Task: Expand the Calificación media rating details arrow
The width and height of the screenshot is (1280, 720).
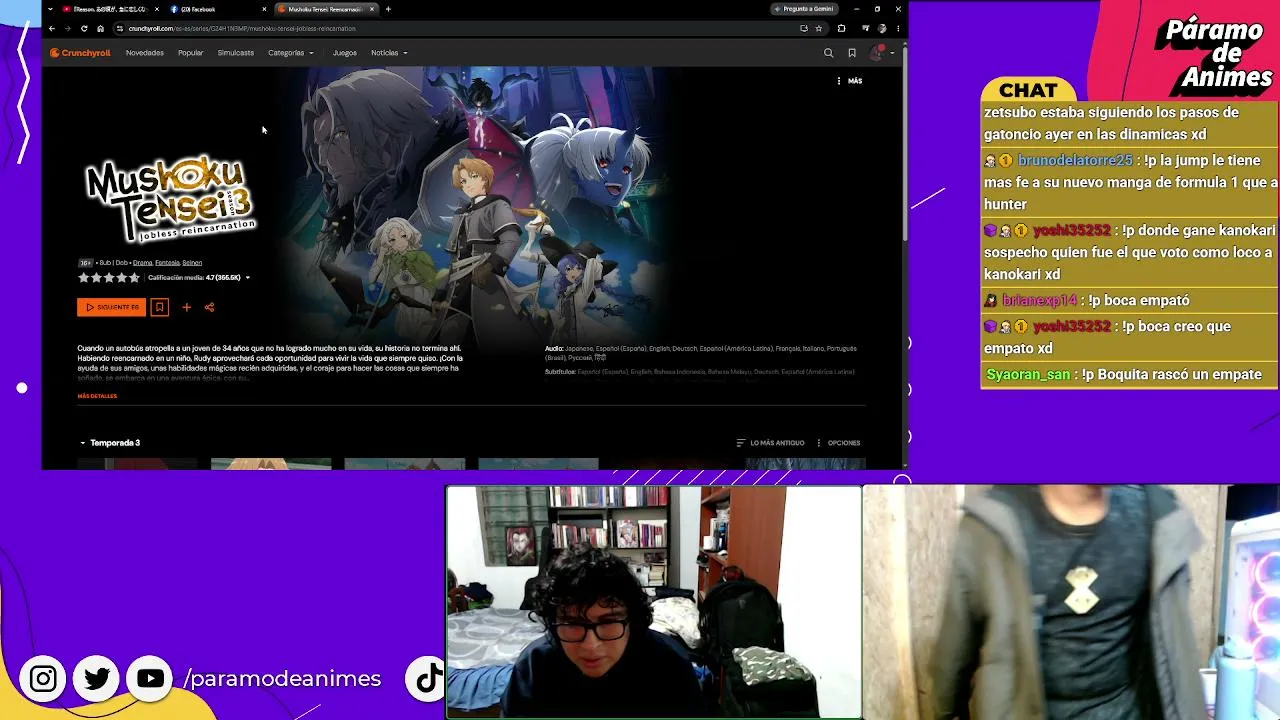Action: (x=247, y=278)
